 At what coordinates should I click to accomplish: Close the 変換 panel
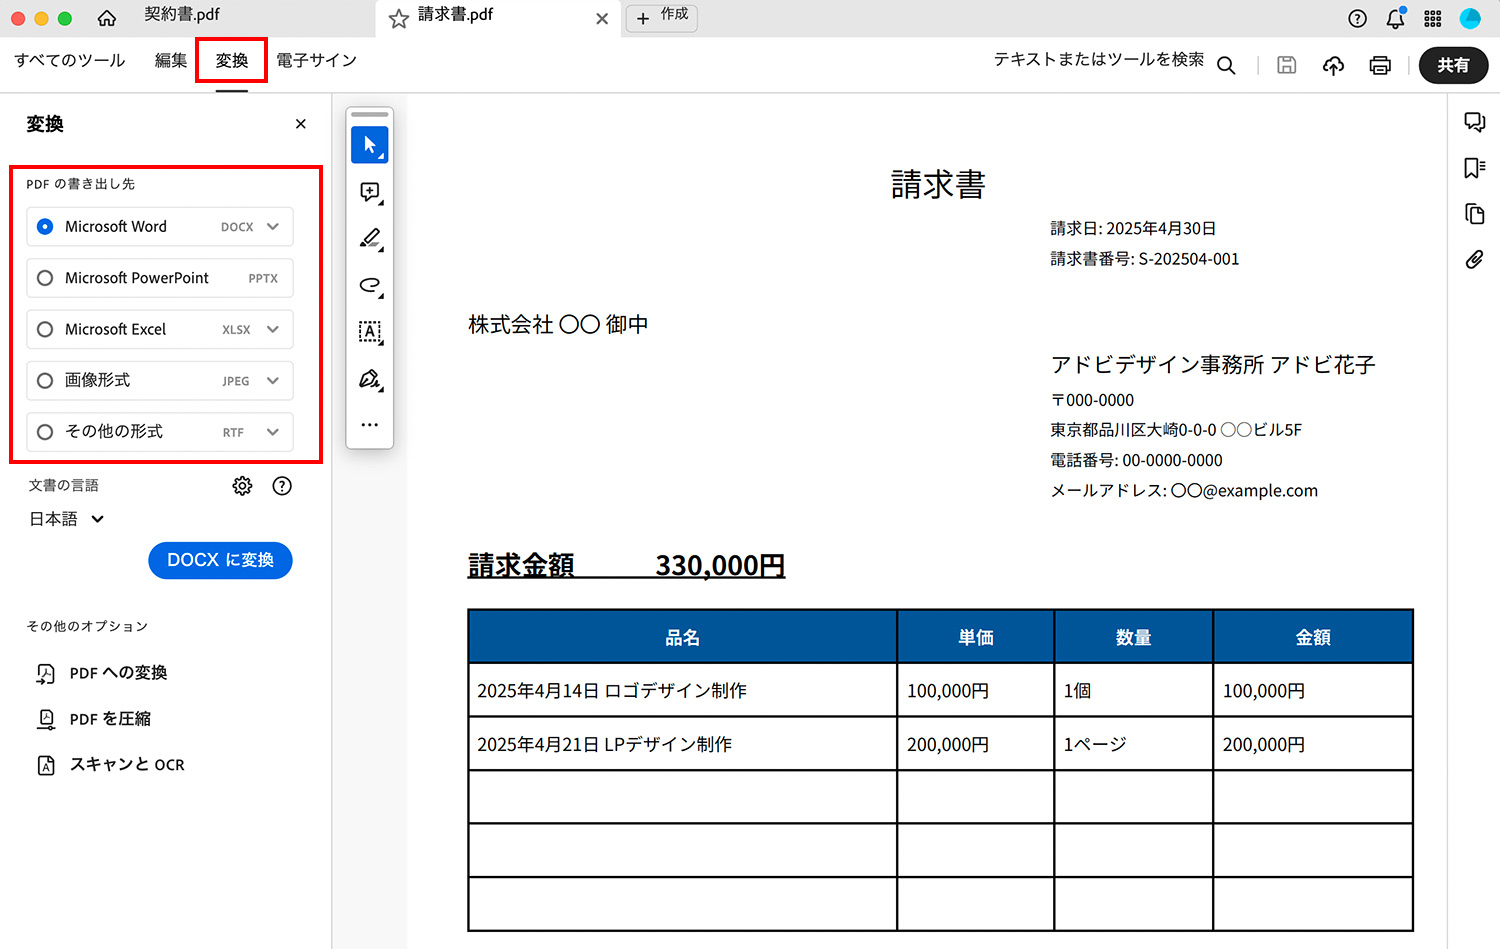(x=301, y=124)
